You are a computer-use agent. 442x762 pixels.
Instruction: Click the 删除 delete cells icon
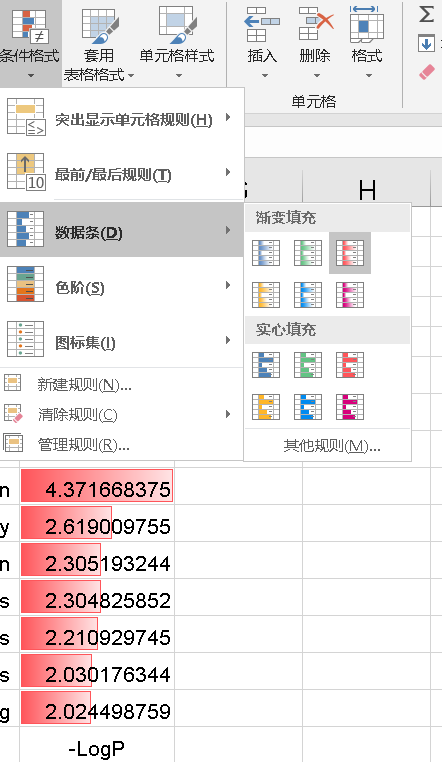[316, 23]
